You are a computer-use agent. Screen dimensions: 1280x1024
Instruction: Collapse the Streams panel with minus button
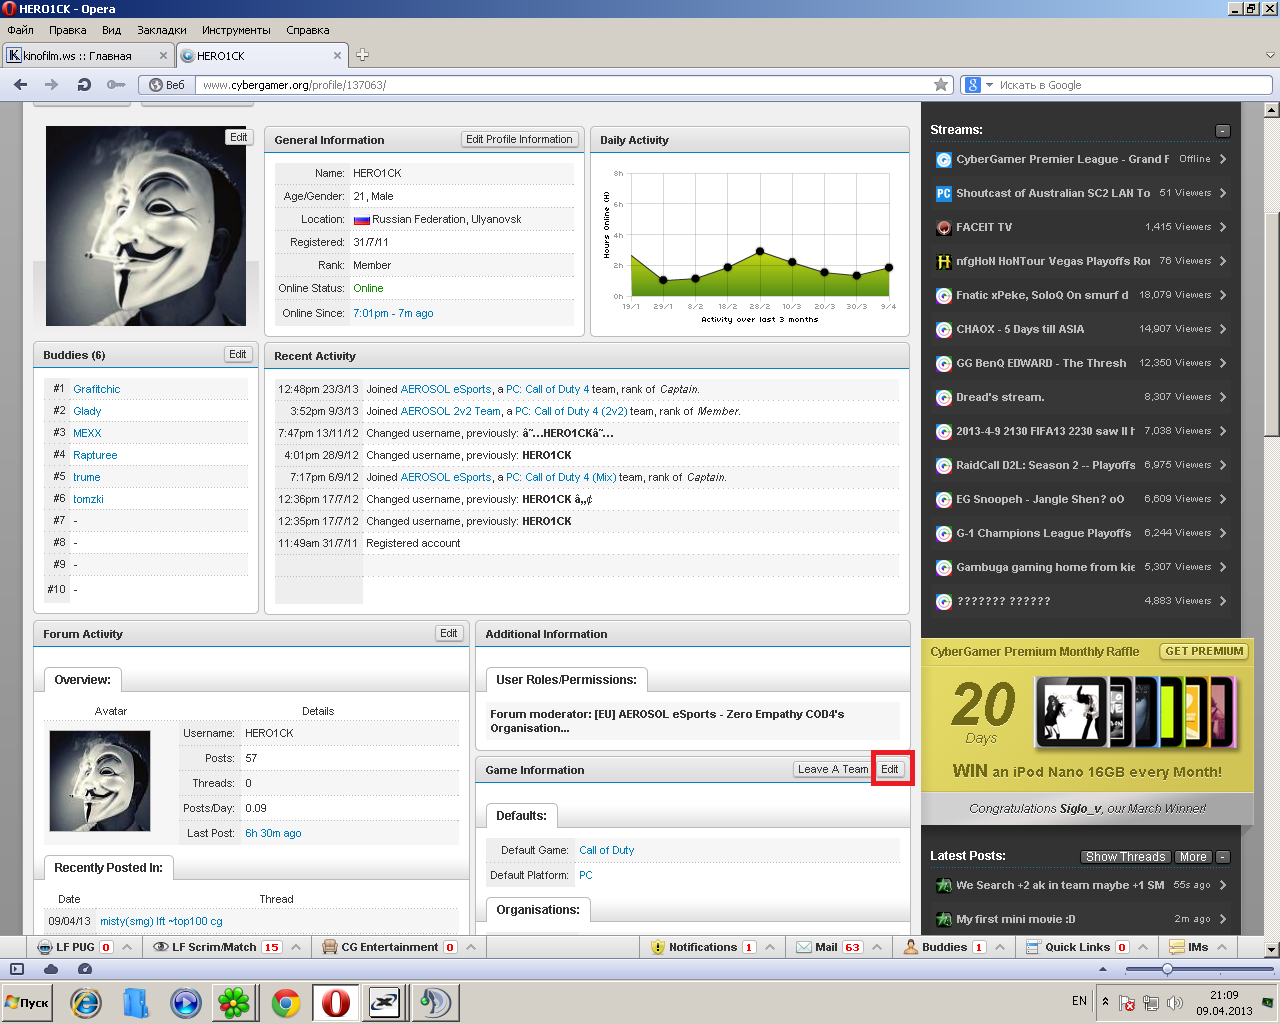(1222, 131)
